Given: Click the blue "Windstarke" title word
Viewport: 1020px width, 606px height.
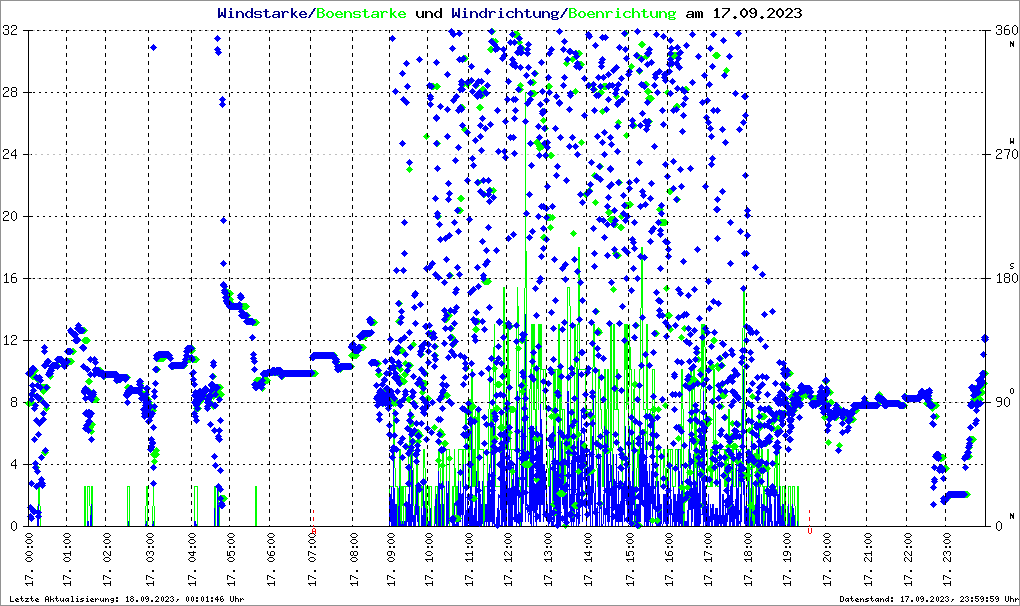Looking at the screenshot, I should point(262,13).
